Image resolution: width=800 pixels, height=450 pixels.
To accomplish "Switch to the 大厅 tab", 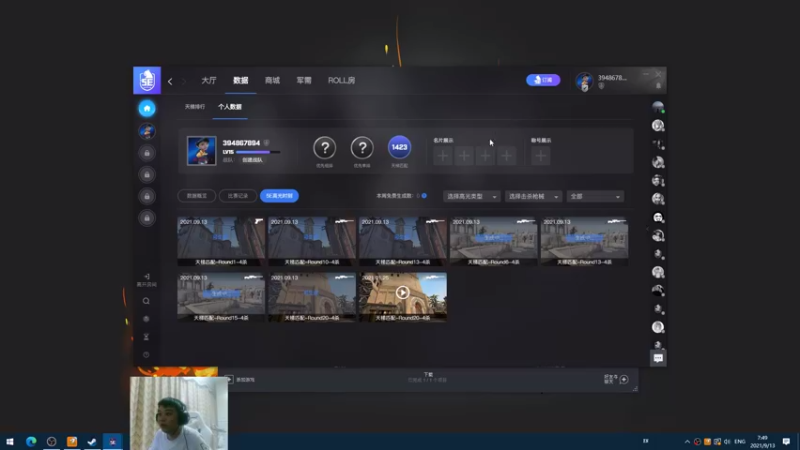I will (209, 81).
